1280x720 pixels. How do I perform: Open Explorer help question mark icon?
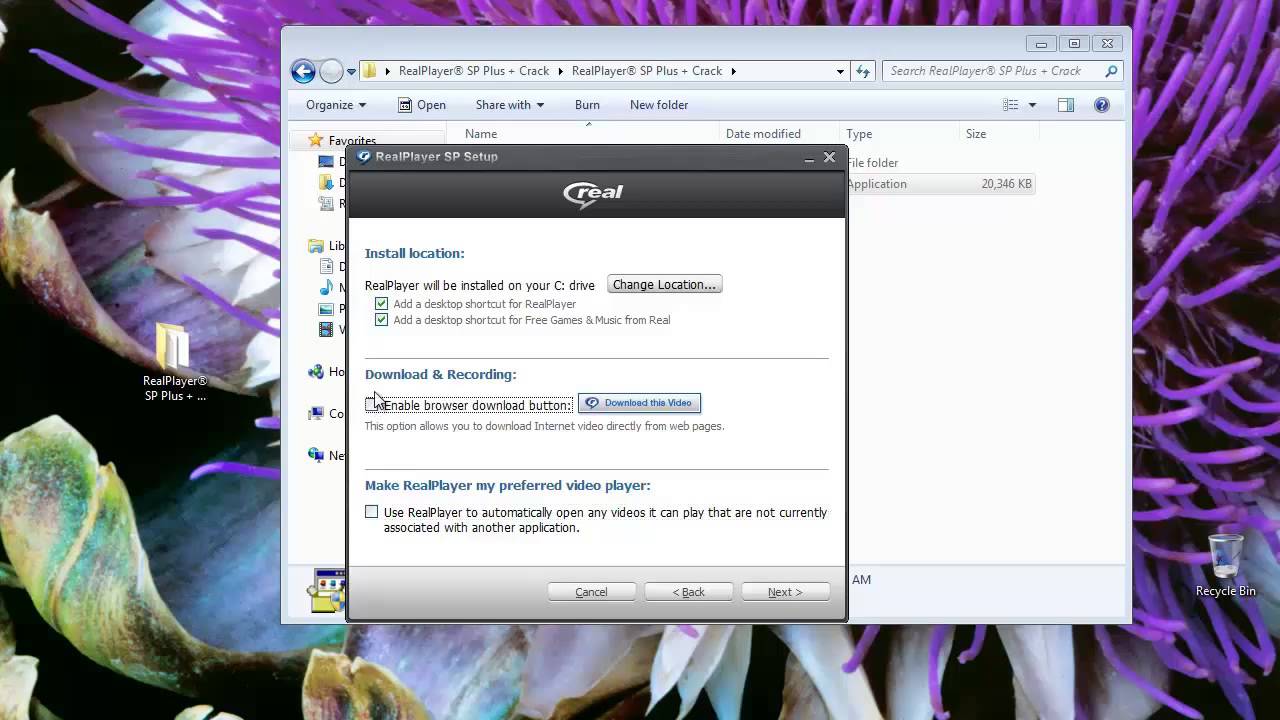coord(1102,105)
